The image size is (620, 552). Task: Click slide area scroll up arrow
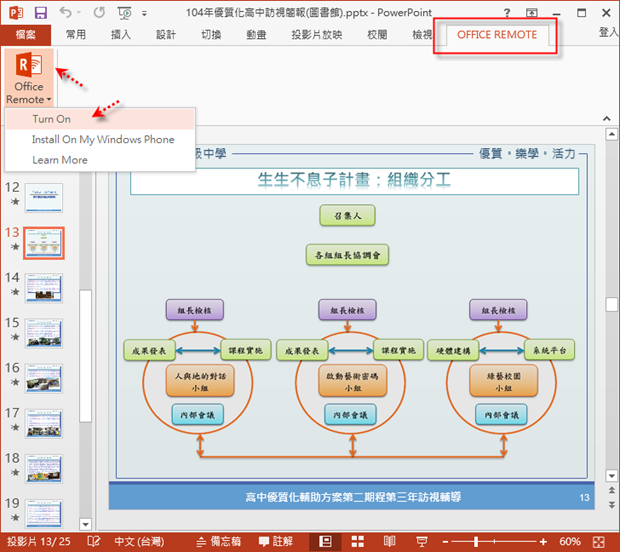pyautogui.click(x=612, y=134)
